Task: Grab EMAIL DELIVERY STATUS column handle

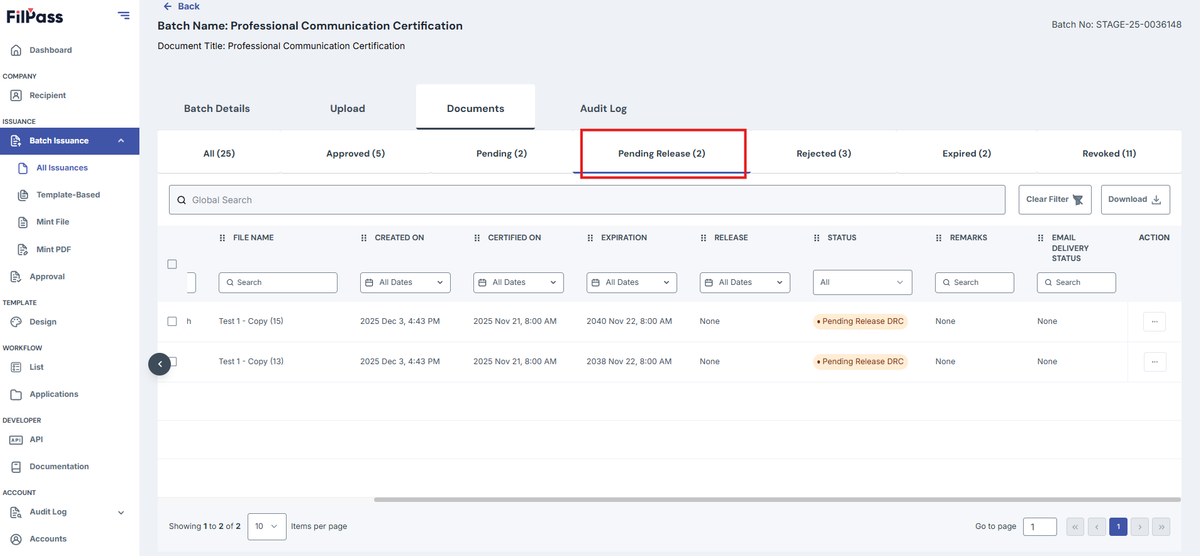Action: click(1041, 238)
